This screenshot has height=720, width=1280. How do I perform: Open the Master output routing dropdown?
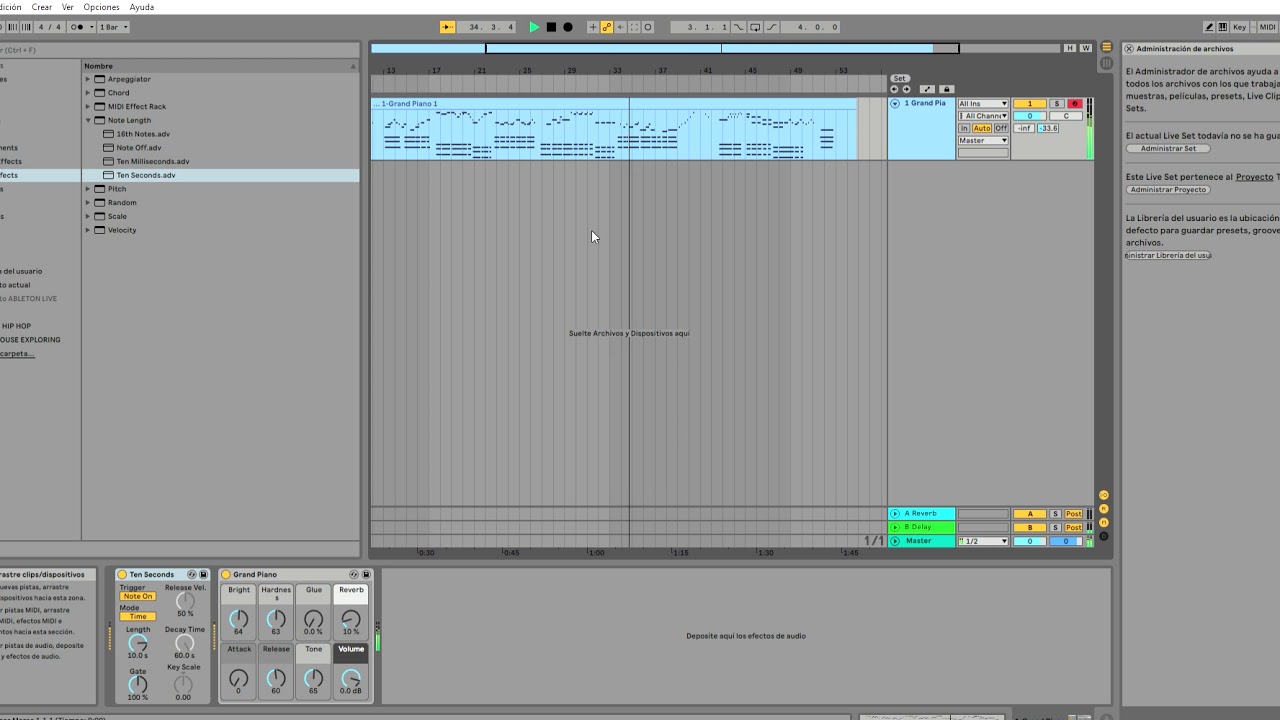(983, 140)
